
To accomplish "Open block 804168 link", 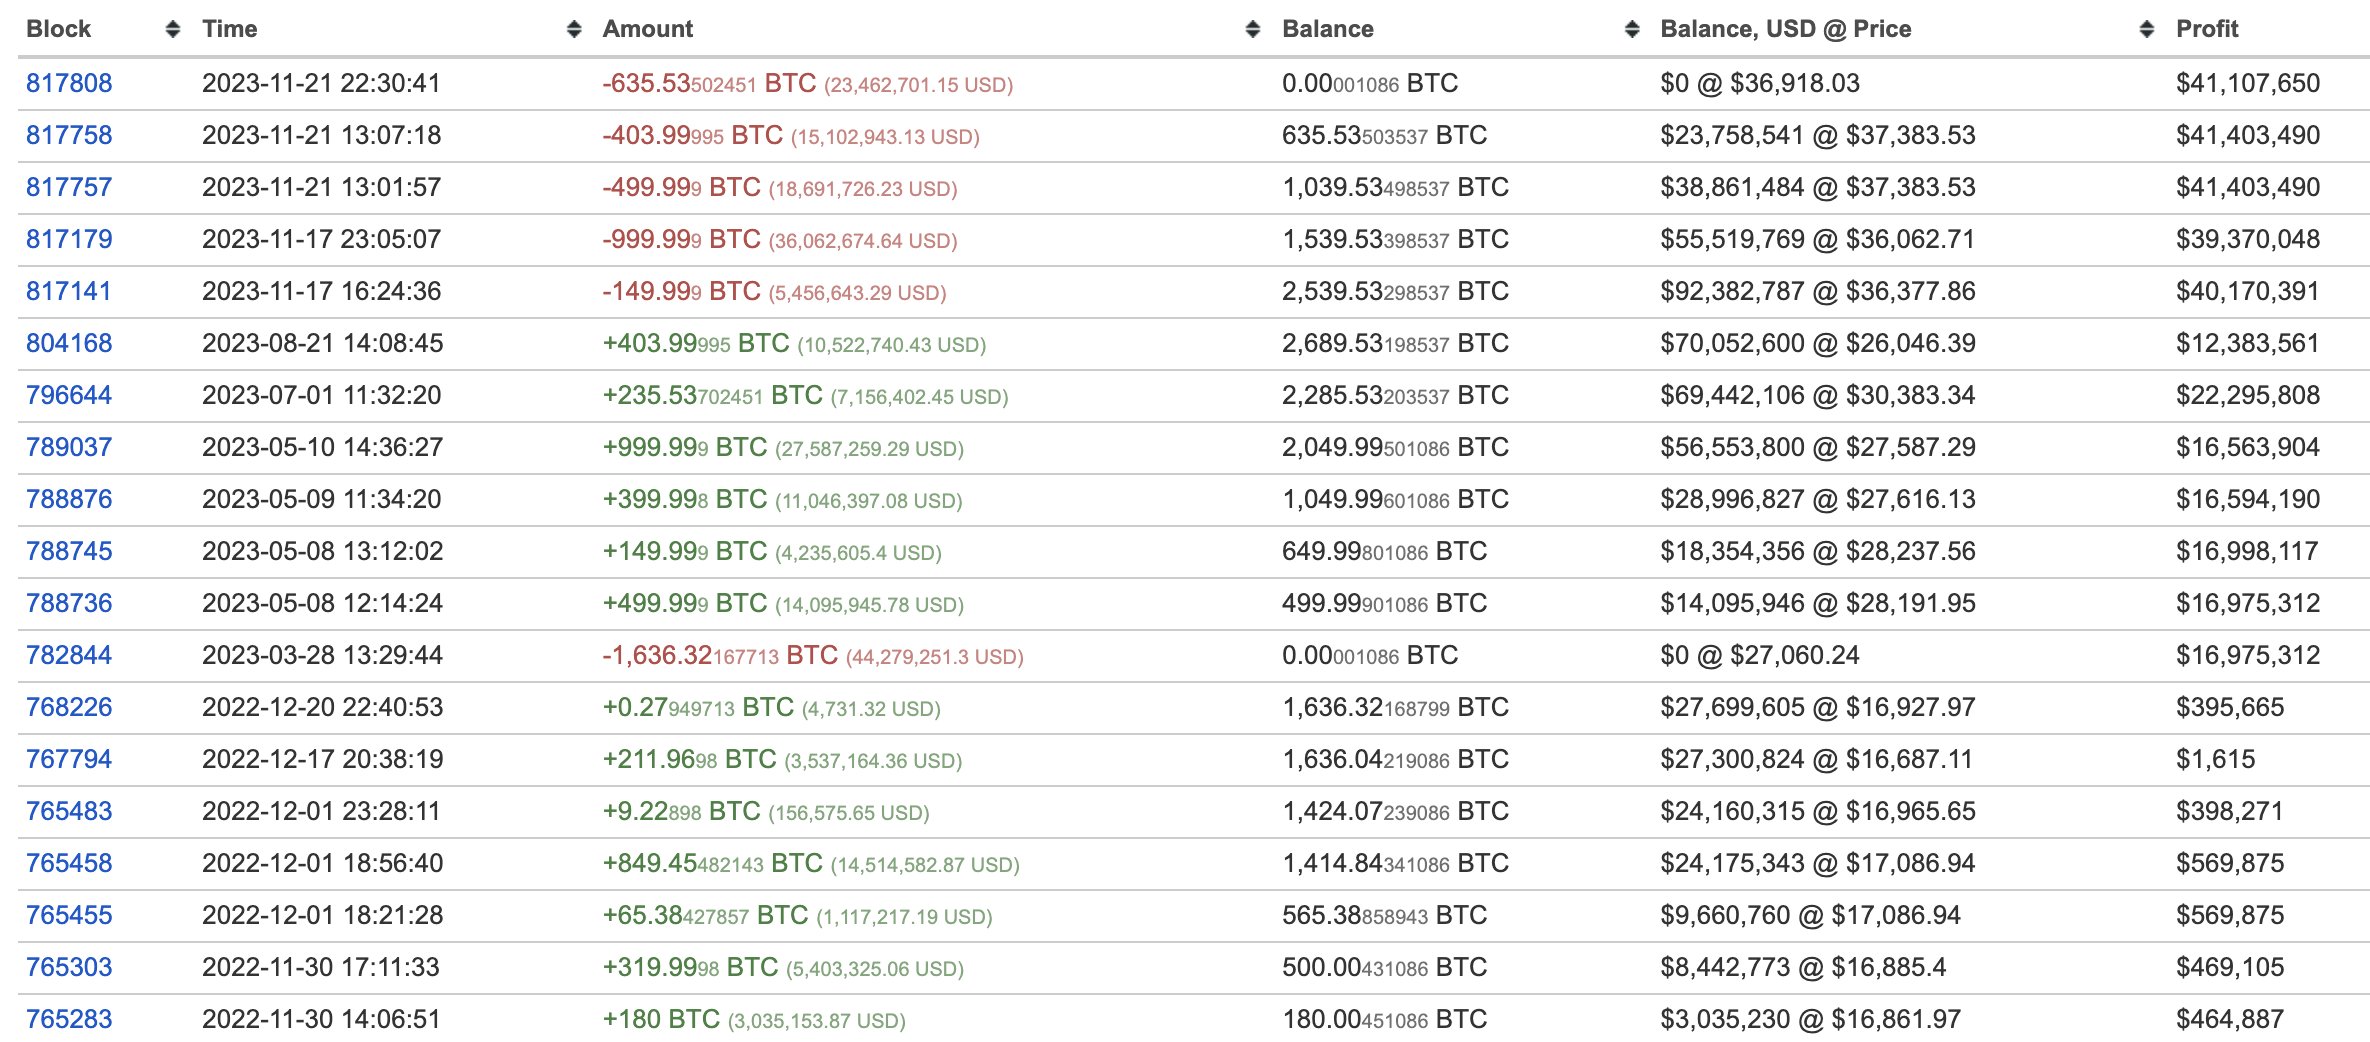I will pyautogui.click(x=69, y=343).
